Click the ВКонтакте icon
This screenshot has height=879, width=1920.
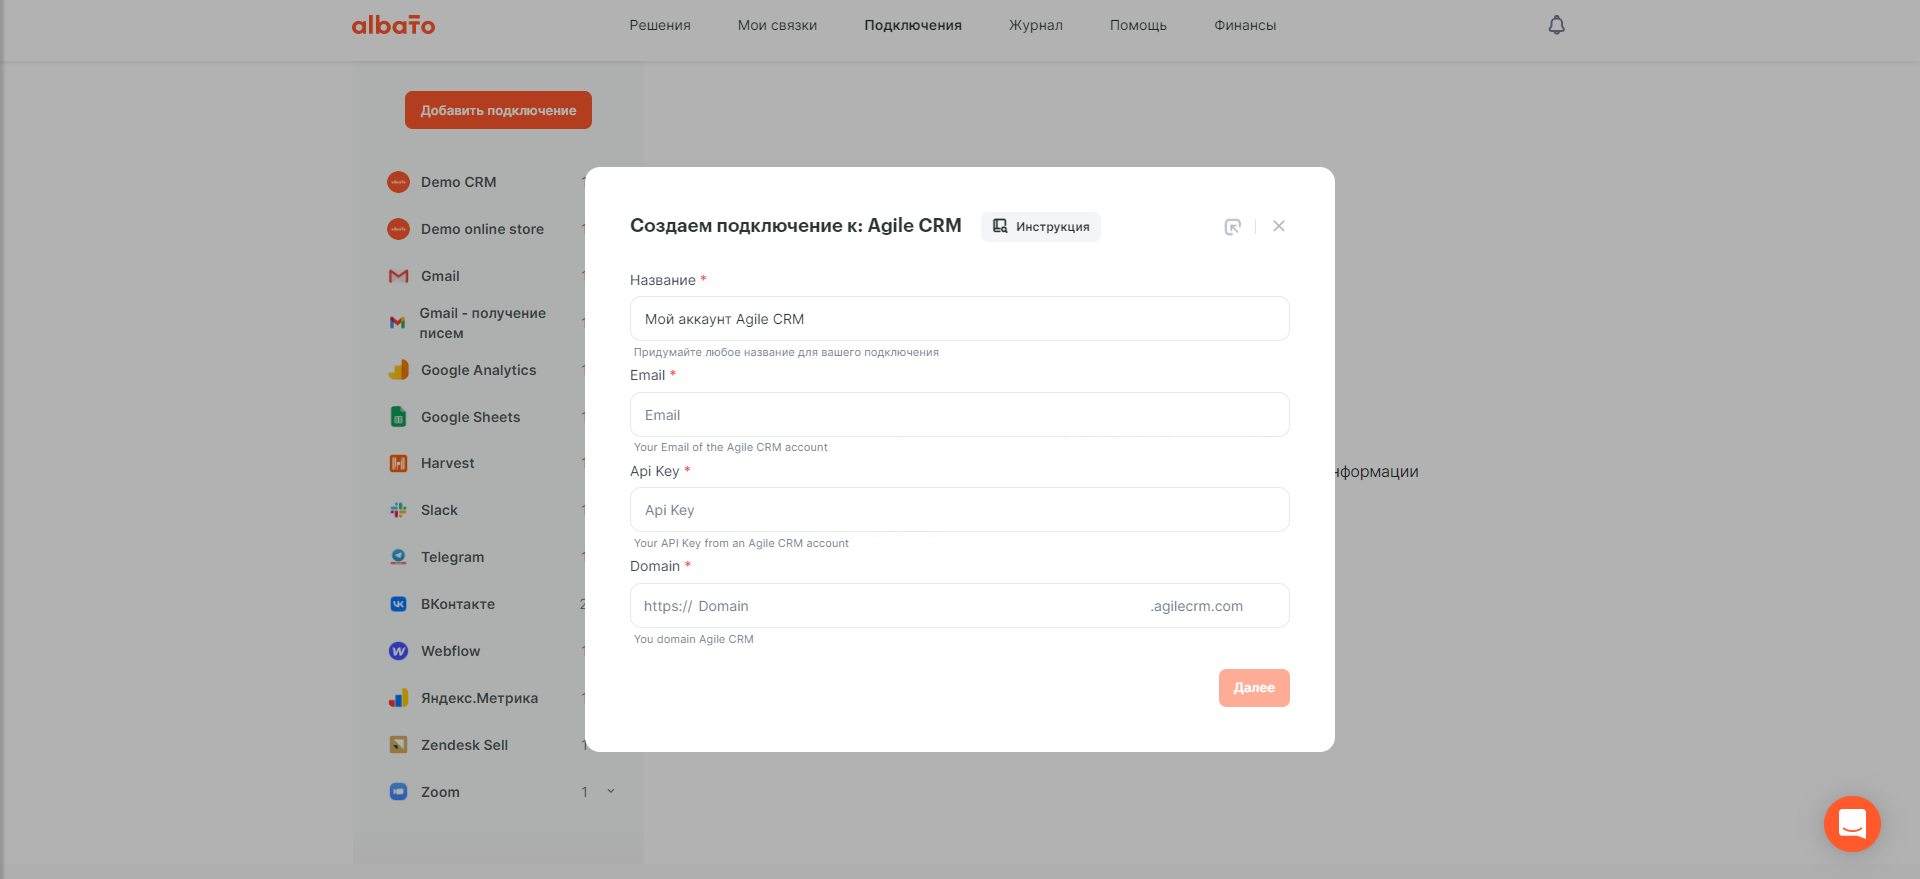398,604
